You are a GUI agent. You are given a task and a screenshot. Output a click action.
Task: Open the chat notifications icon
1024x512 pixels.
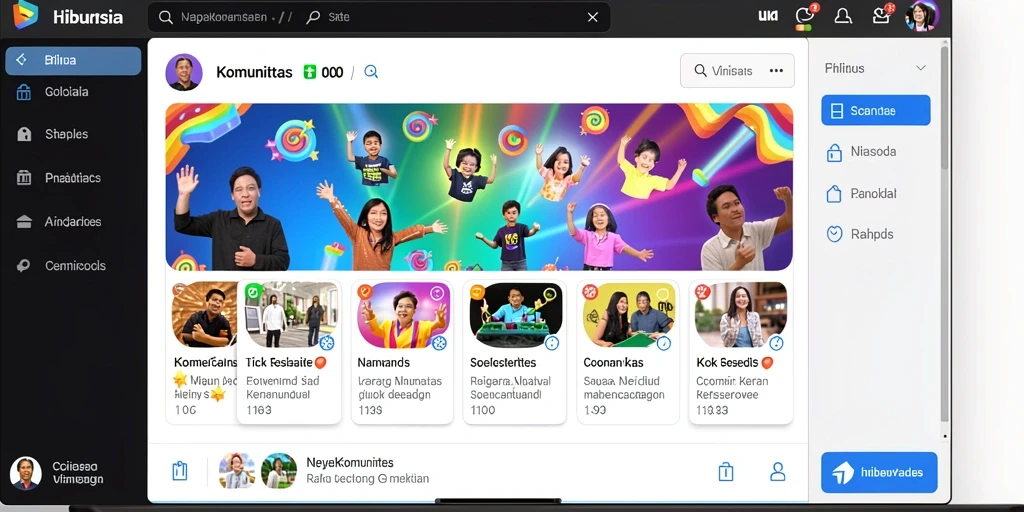pyautogui.click(x=805, y=16)
